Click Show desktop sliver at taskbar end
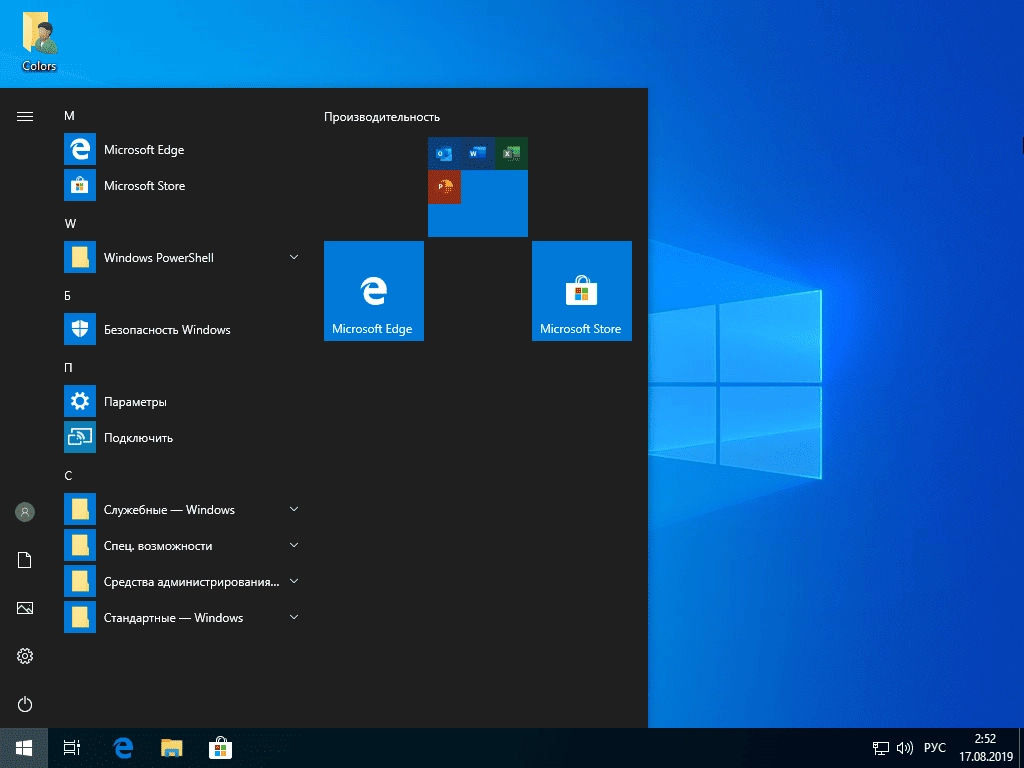Viewport: 1024px width, 768px height. (x=1021, y=748)
